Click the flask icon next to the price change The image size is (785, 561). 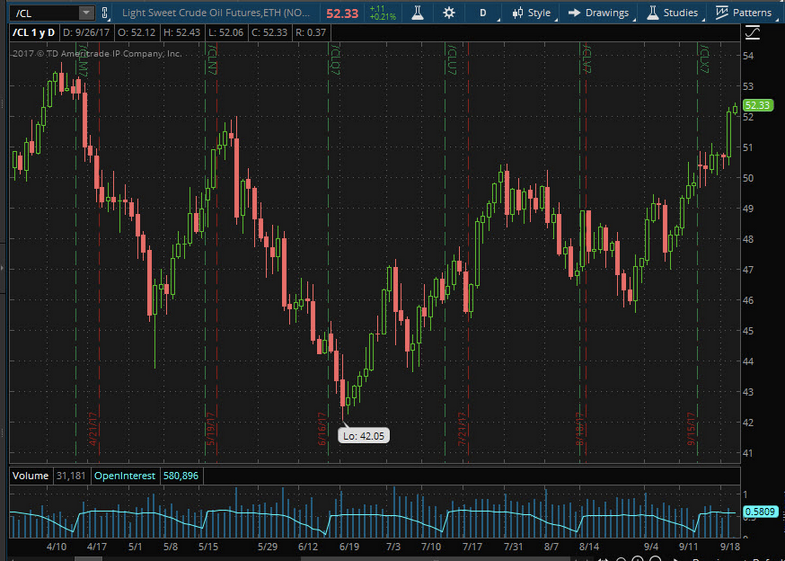click(418, 13)
